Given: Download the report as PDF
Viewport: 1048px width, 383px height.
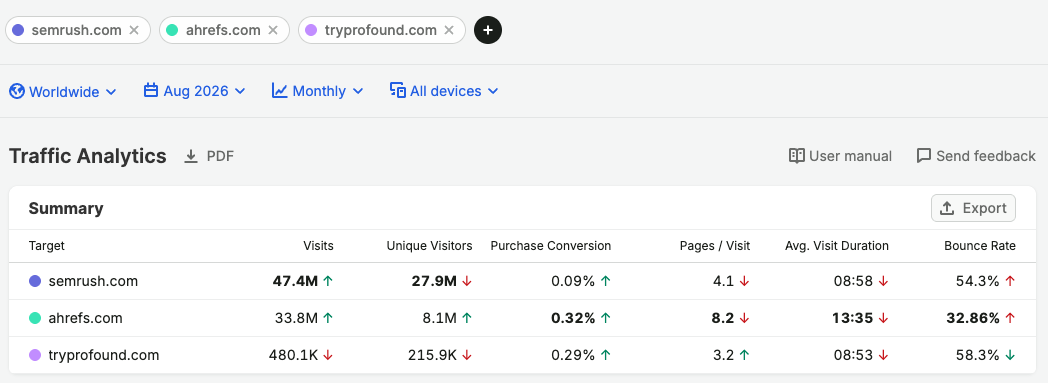Looking at the screenshot, I should 209,156.
